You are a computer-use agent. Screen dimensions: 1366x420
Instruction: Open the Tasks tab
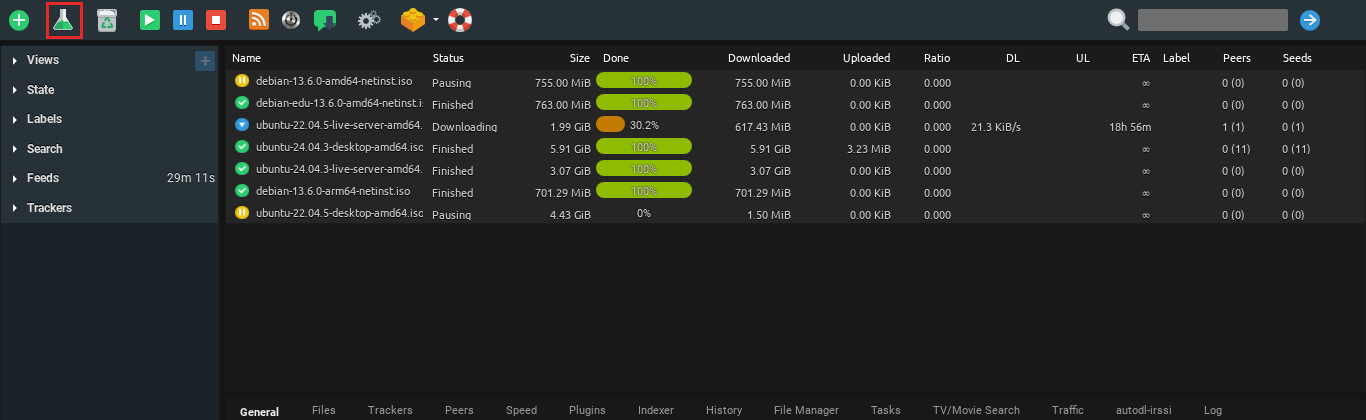click(885, 411)
